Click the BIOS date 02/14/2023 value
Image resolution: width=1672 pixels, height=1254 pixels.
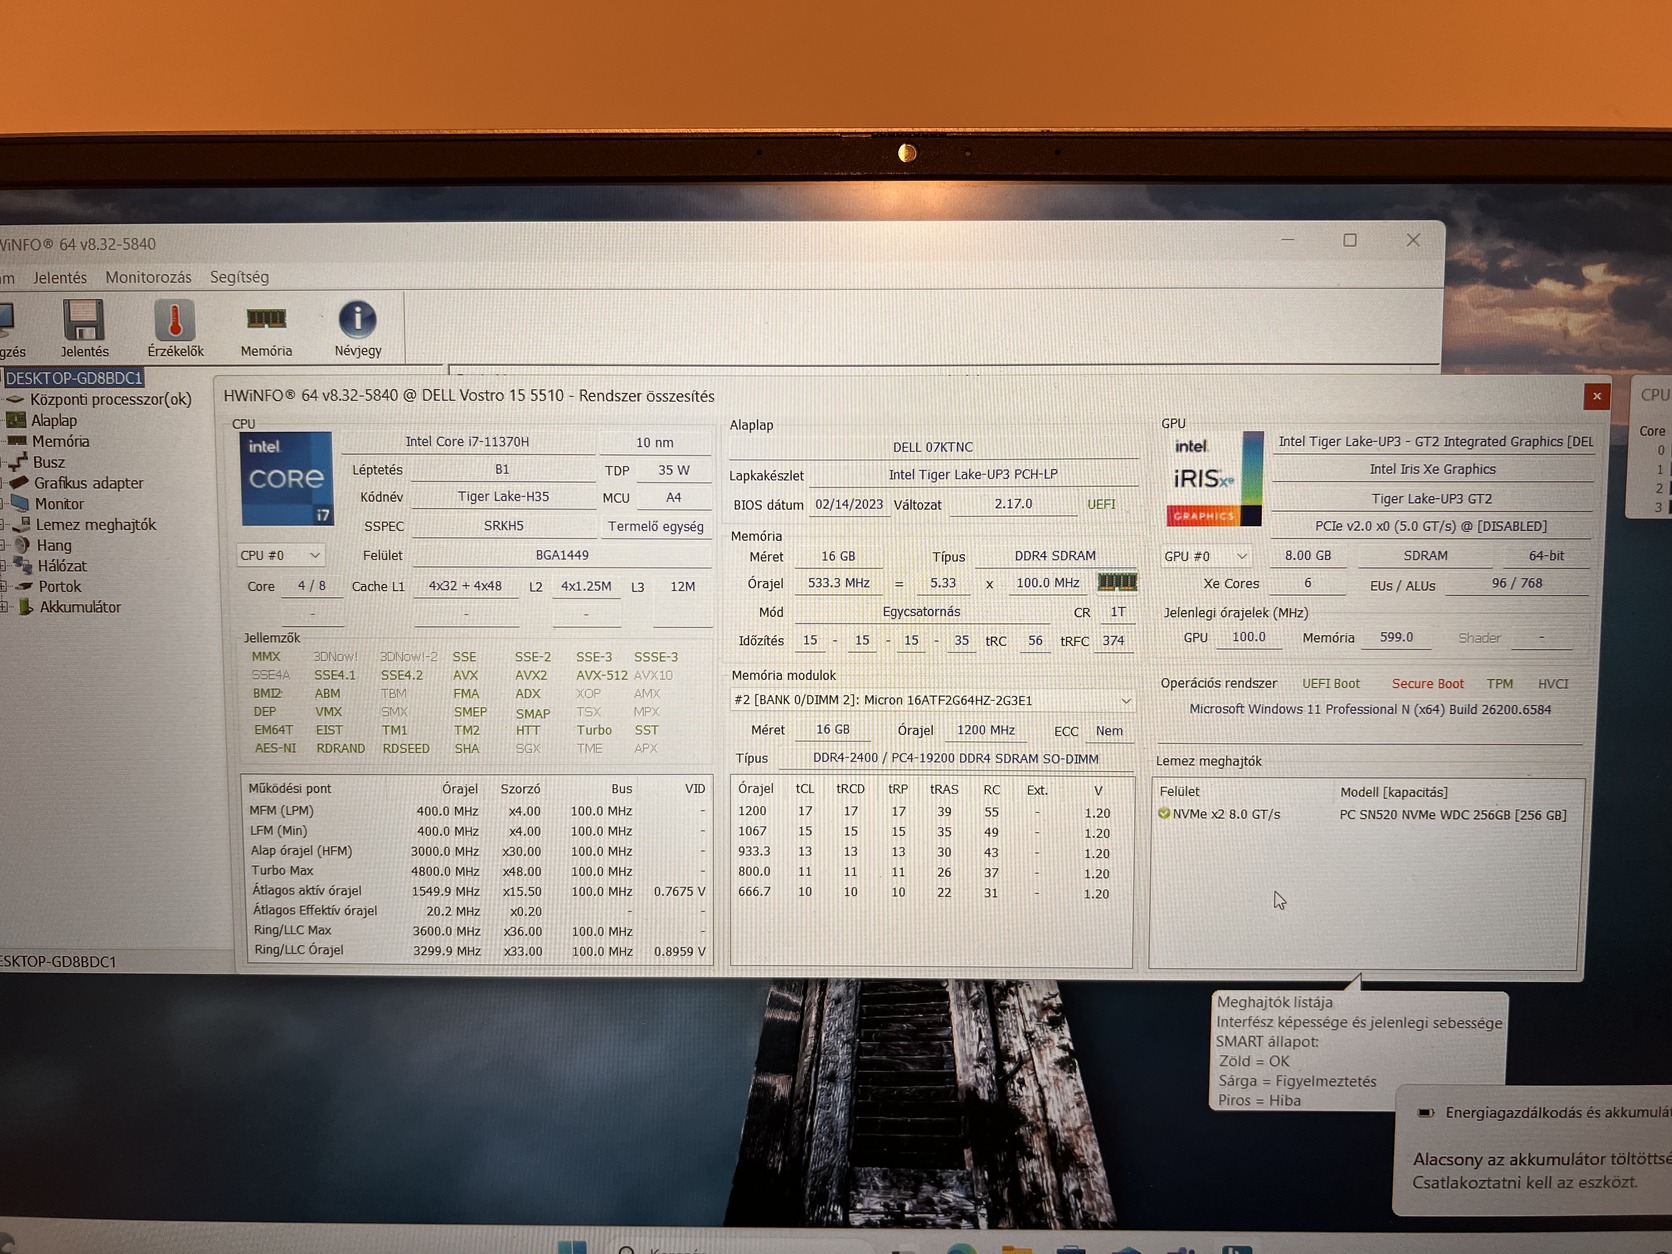click(849, 504)
